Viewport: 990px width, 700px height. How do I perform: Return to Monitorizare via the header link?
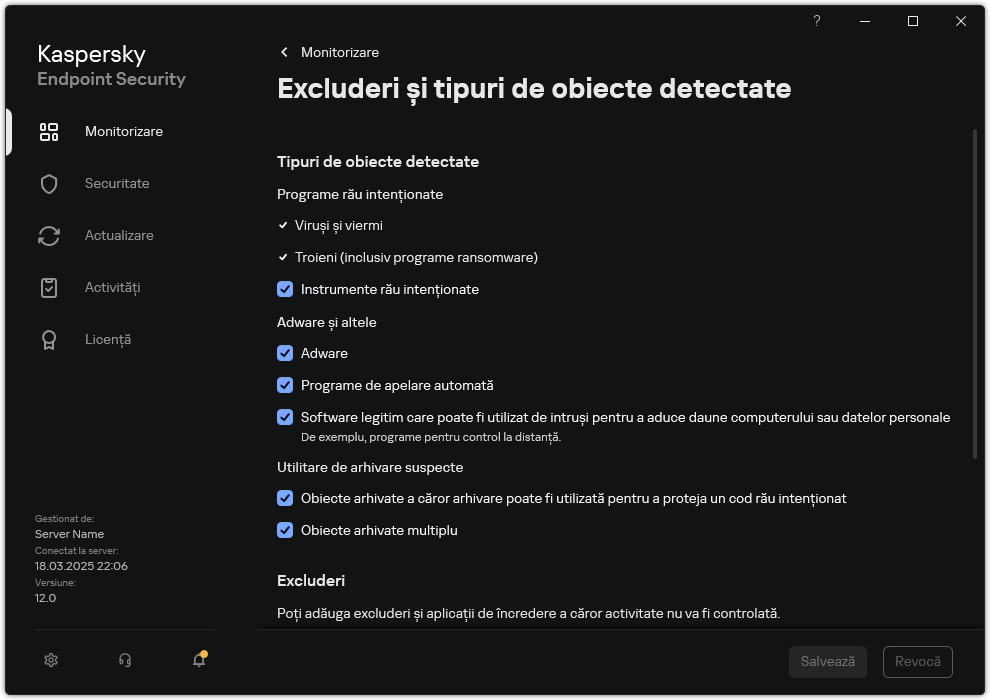pyautogui.click(x=340, y=52)
